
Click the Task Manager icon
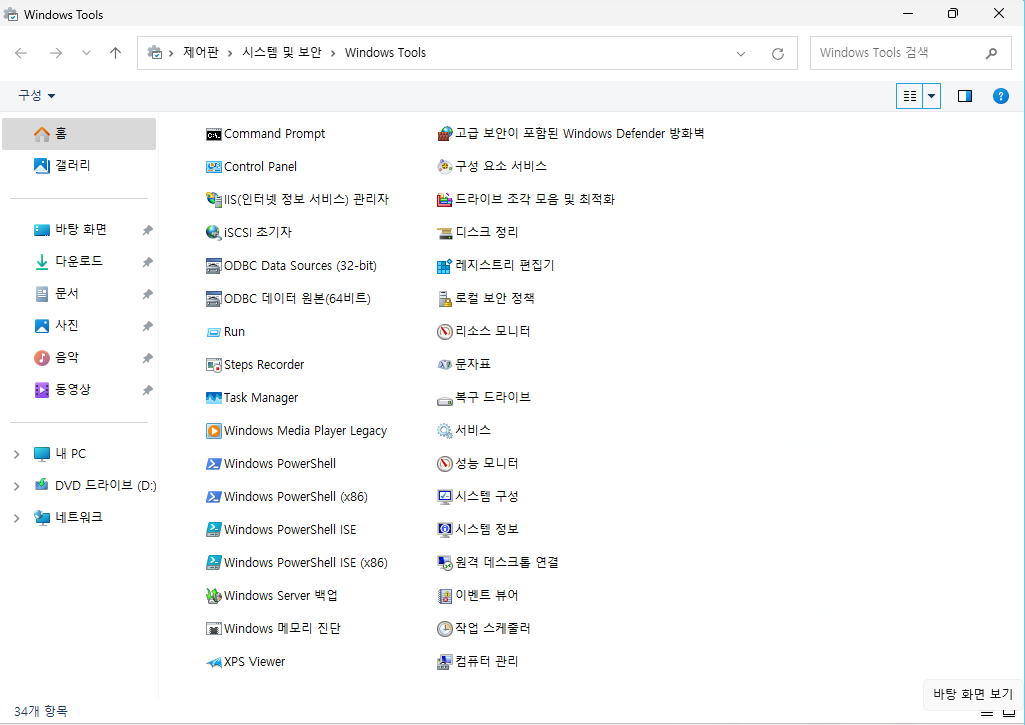click(x=213, y=398)
